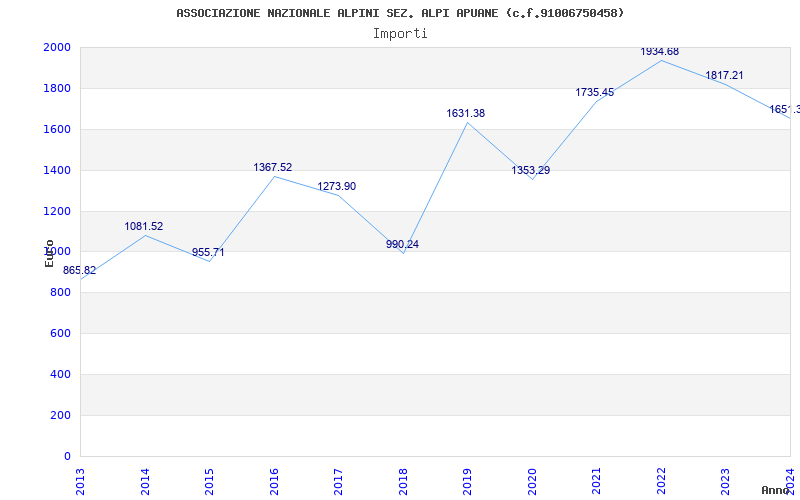Screen dimensions: 800x500
Task: Click y-axis value 1200
Action: (x=57, y=211)
